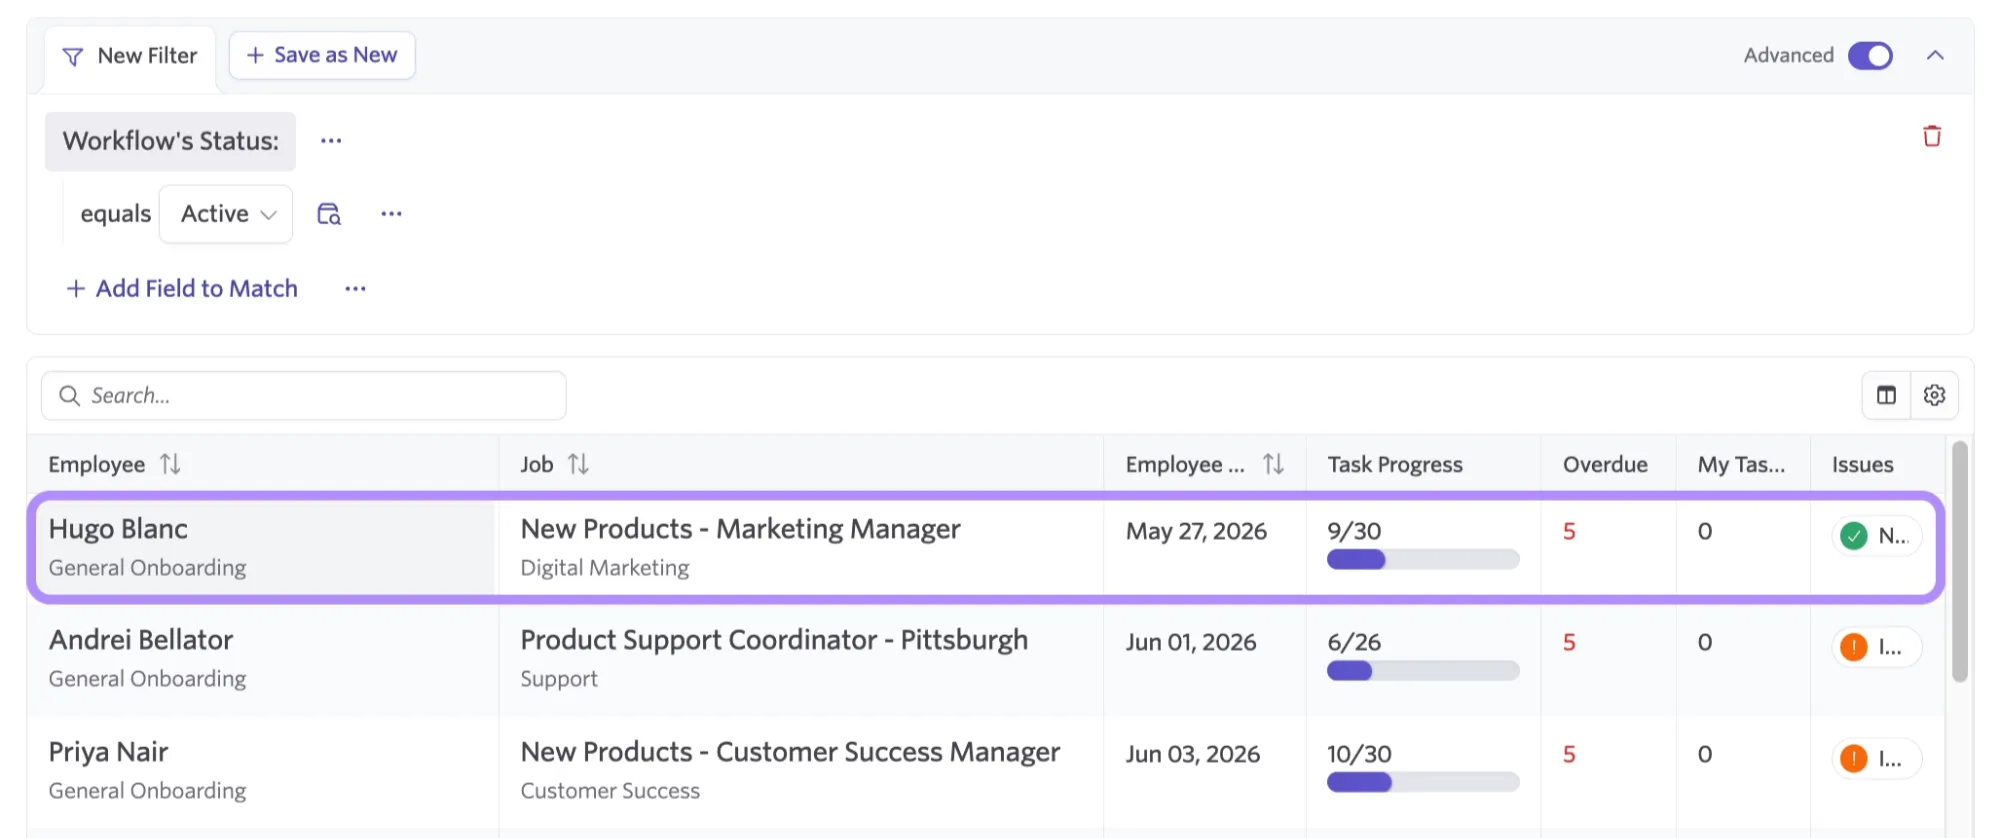Image resolution: width=2000 pixels, height=838 pixels.
Task: Click Support department under Product Support Coordinator
Action: (559, 679)
